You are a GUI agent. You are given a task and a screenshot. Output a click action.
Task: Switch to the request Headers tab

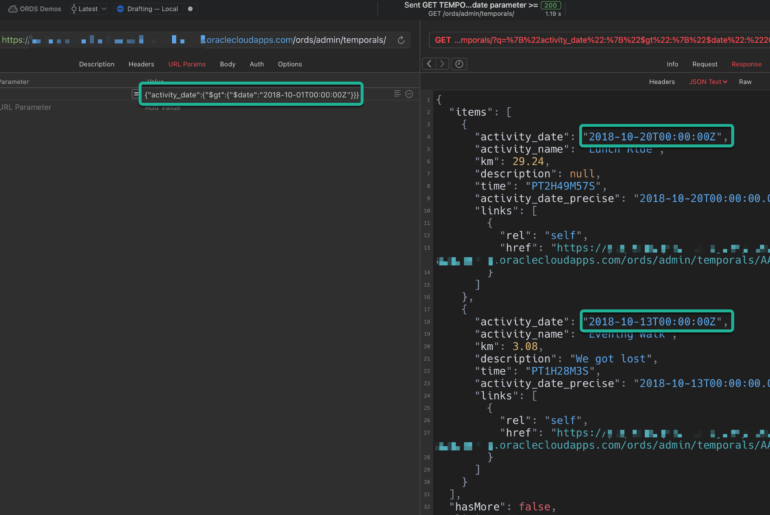[x=141, y=64]
